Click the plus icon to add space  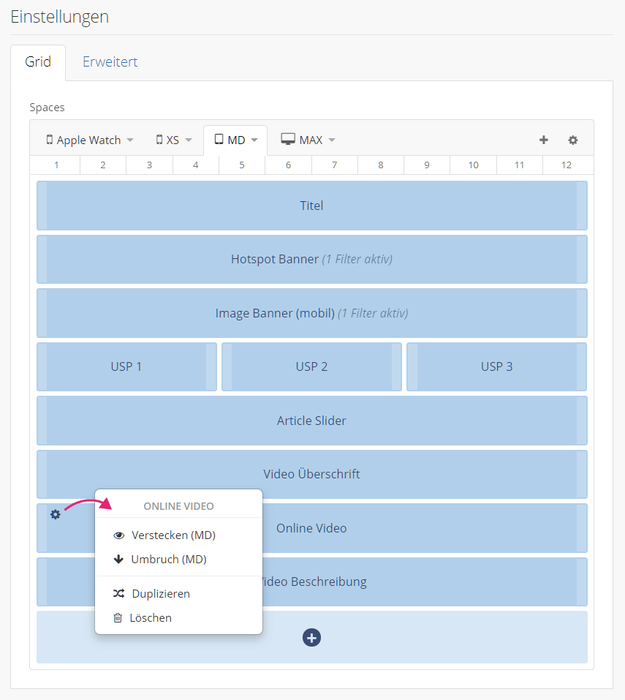(x=543, y=140)
